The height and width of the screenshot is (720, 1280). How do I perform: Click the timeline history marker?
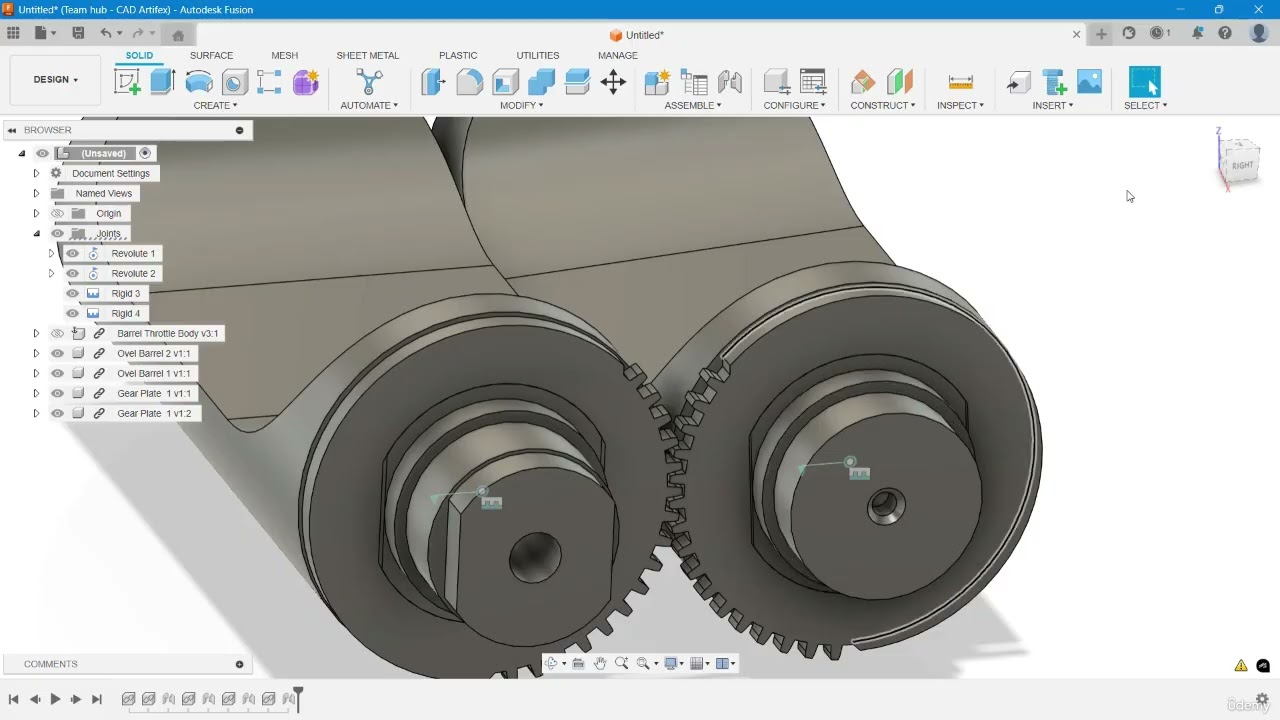[297, 698]
